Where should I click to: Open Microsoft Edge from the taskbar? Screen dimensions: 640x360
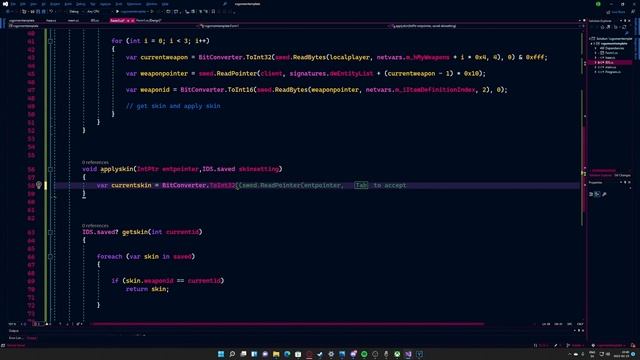pyautogui.click(x=287, y=354)
